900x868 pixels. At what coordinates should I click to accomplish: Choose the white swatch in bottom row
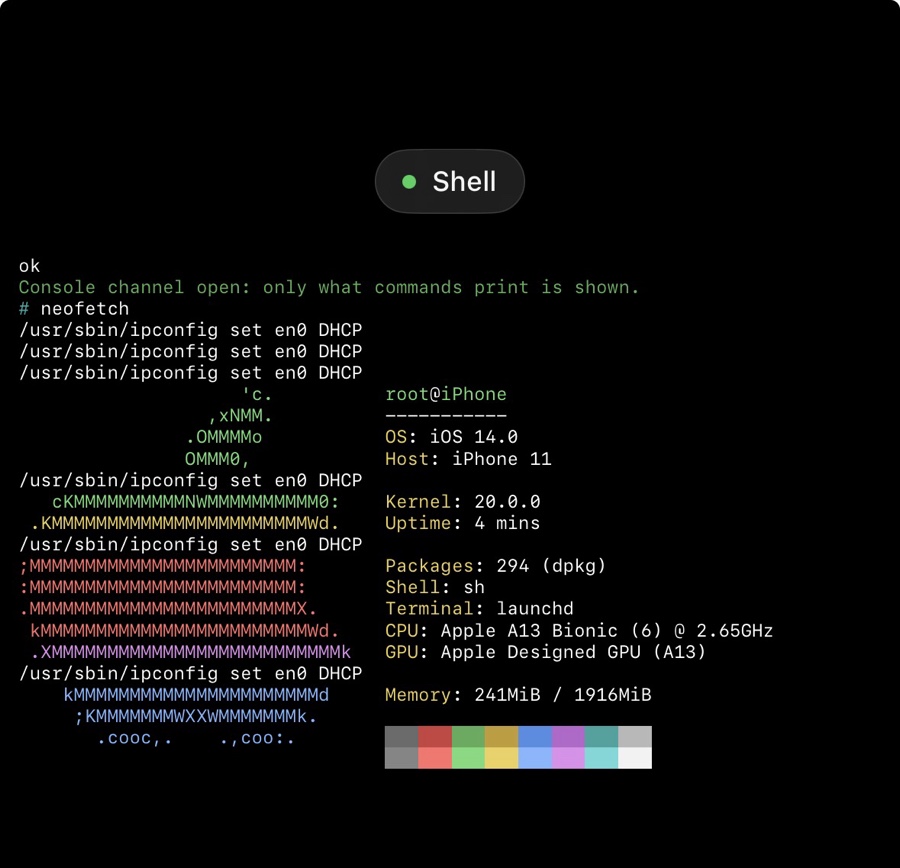(x=635, y=758)
